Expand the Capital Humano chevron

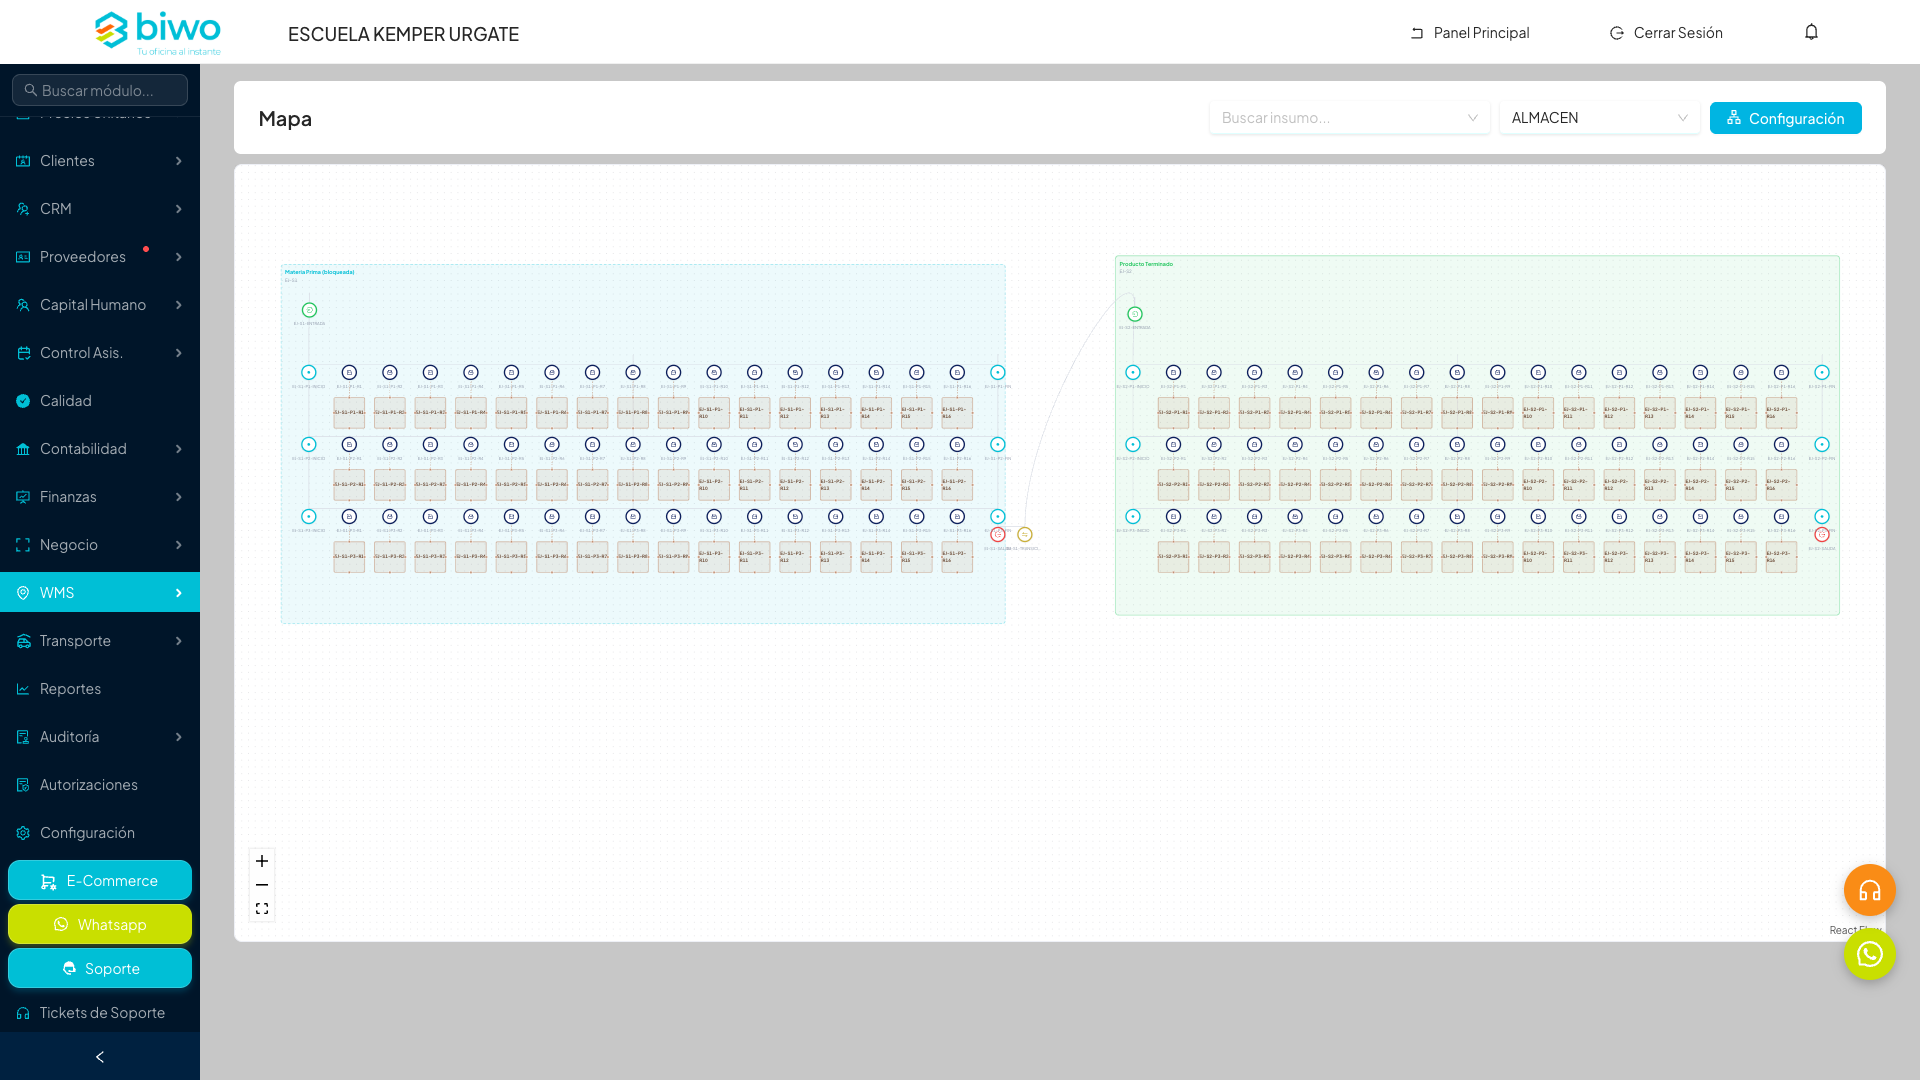pos(179,305)
